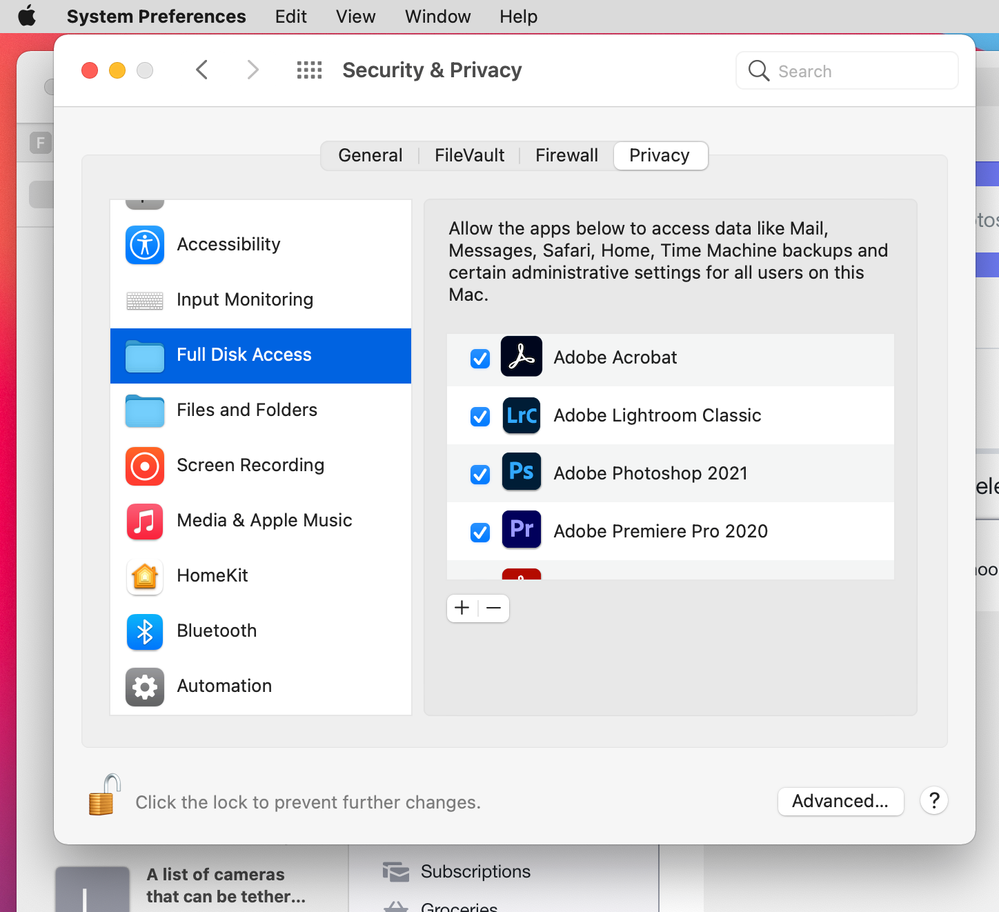Click the Photoshop Ps icon
The width and height of the screenshot is (999, 912).
click(x=521, y=472)
